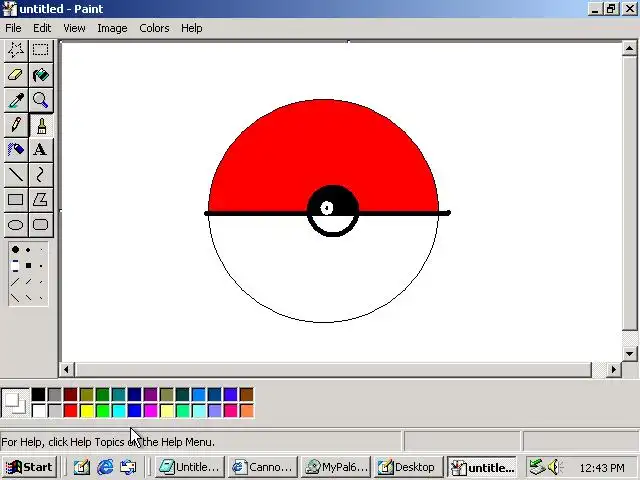Open the Help menu
640x480 pixels.
(x=192, y=28)
